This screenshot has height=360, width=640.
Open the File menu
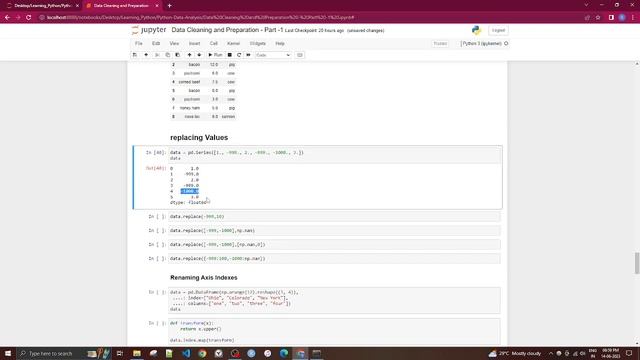click(139, 43)
